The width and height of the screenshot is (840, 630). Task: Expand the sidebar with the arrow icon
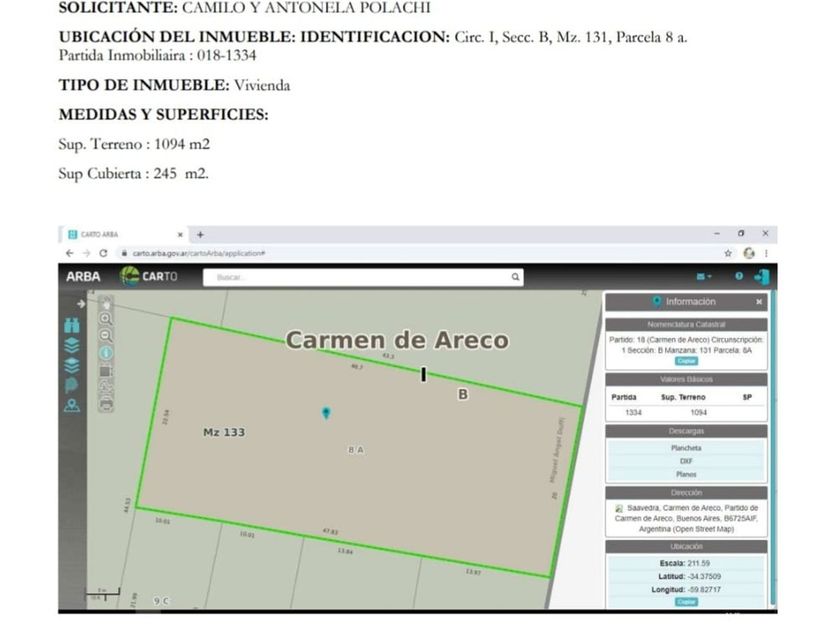click(x=80, y=304)
